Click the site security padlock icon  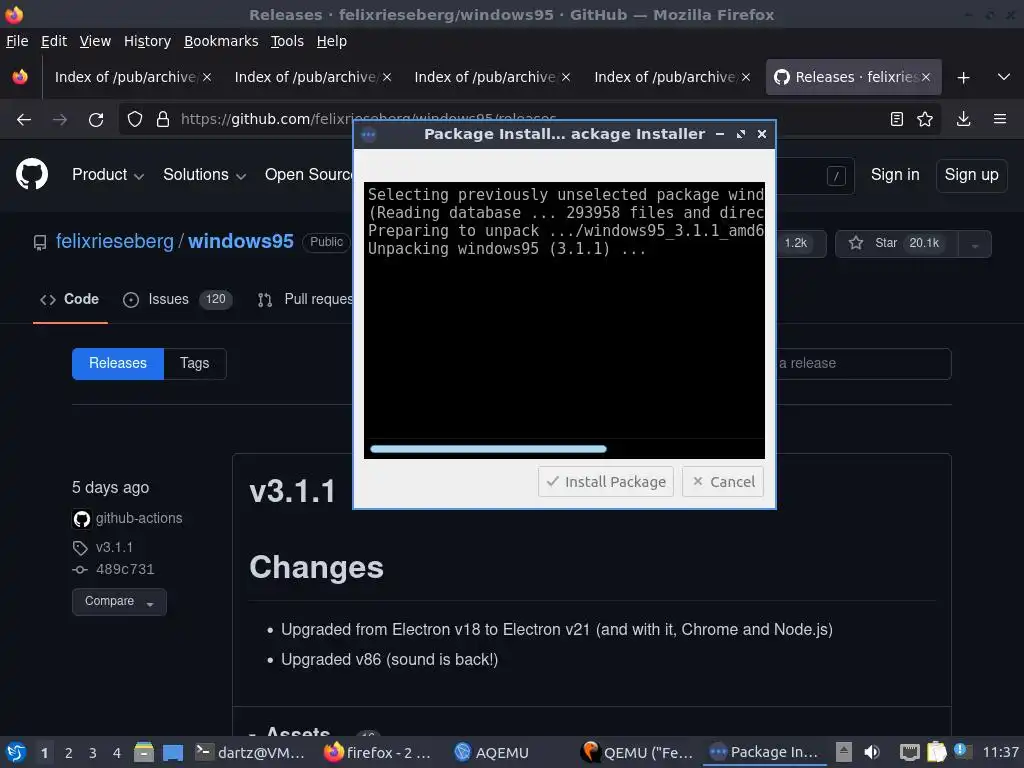point(163,119)
